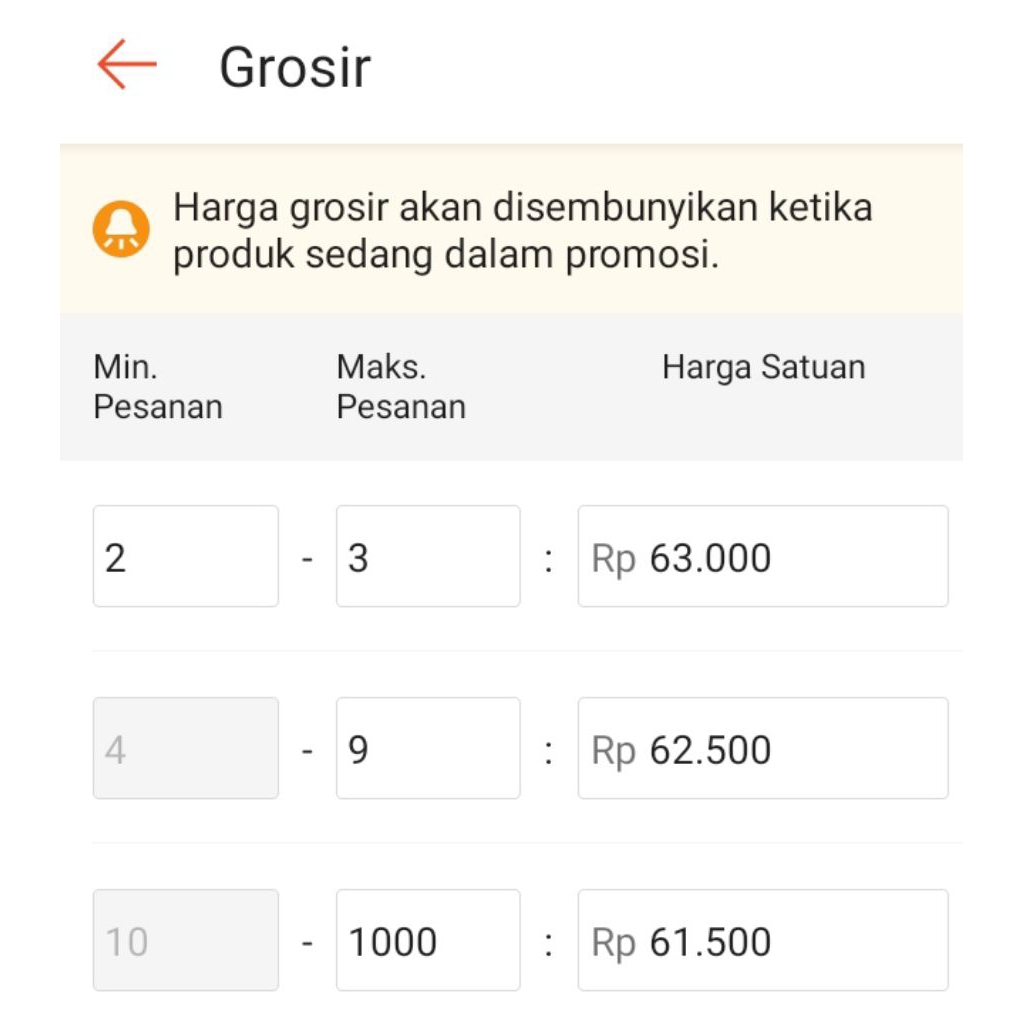Tap the orange bell notice icon
This screenshot has height=1024, width=1024.
[x=121, y=230]
